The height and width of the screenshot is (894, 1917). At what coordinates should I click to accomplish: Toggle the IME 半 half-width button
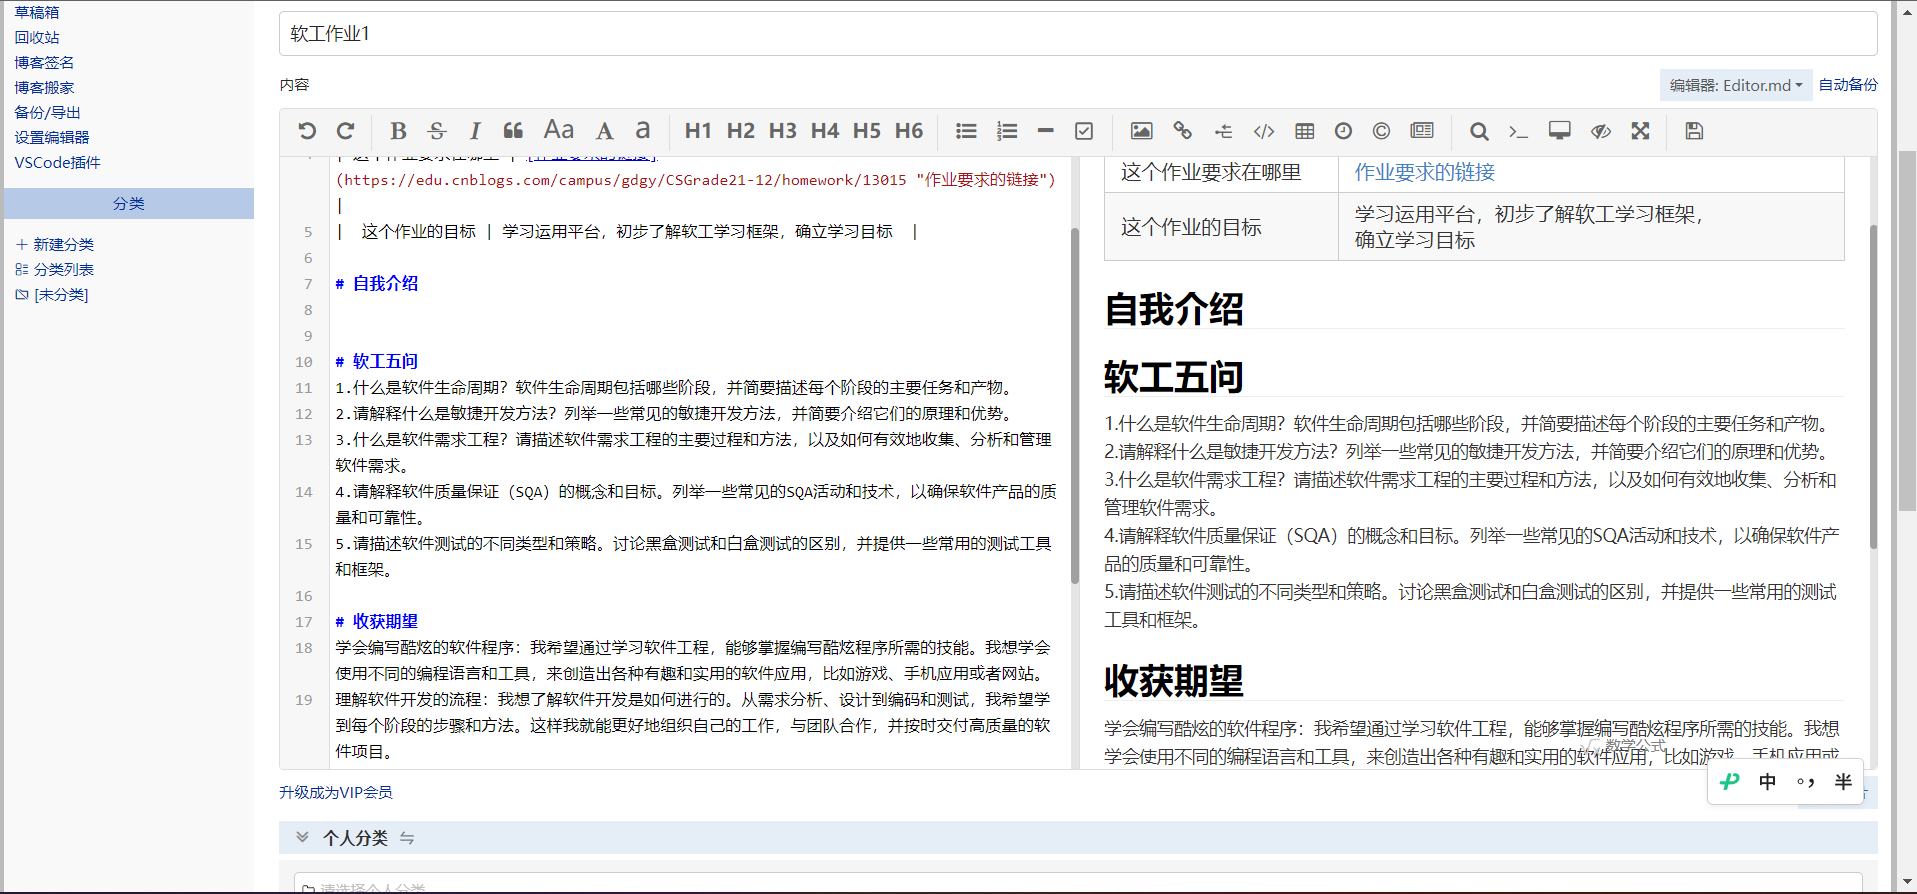pos(1843,782)
